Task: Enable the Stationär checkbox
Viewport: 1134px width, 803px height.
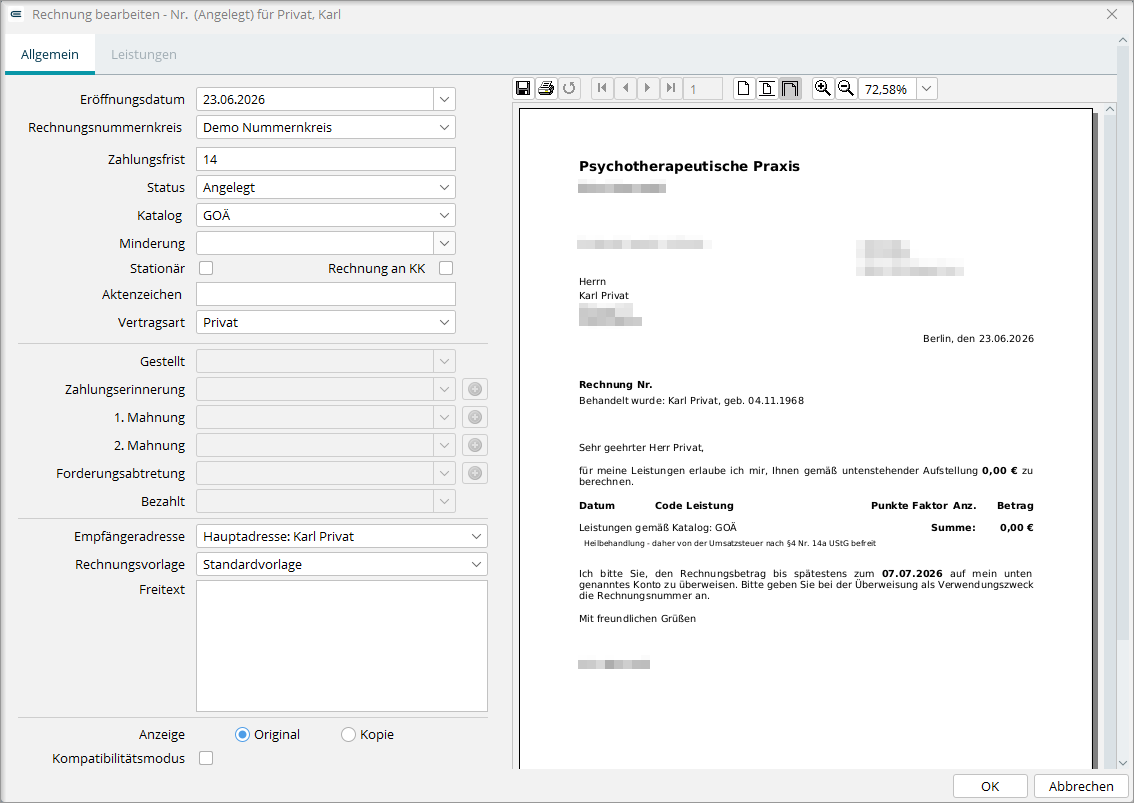Action: pos(206,268)
